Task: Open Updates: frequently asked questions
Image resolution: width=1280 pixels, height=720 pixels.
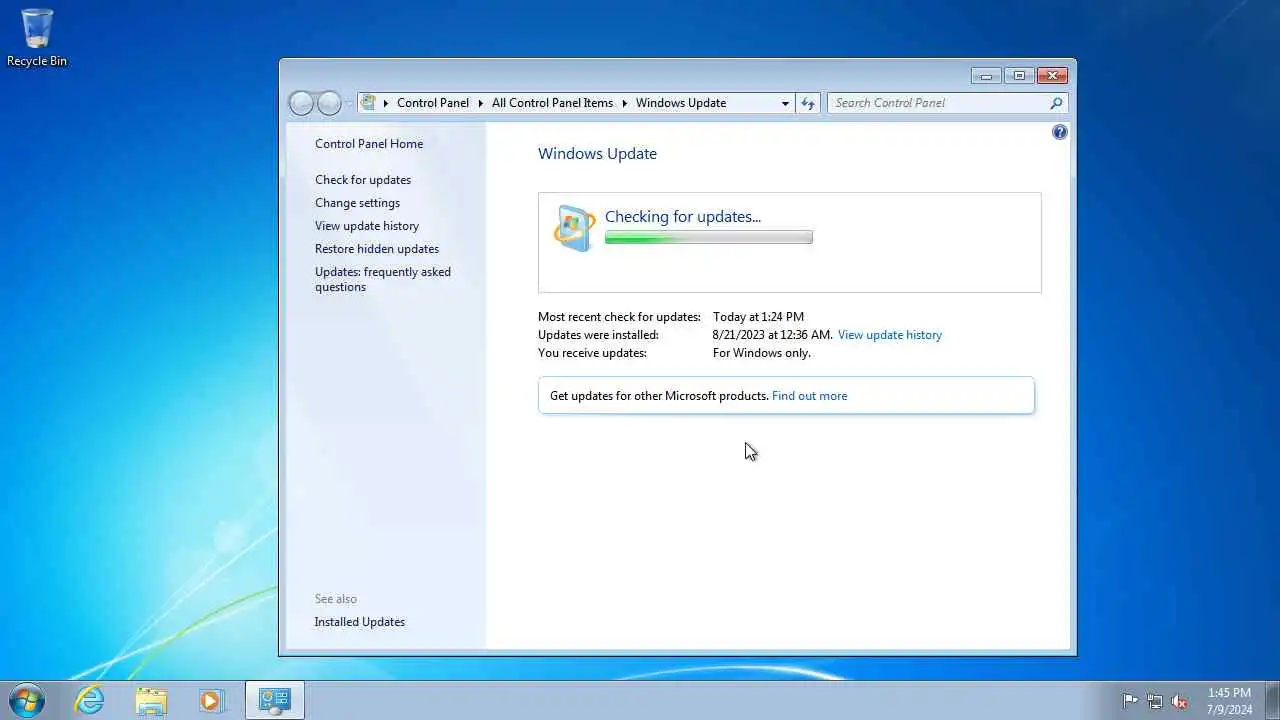Action: point(383,279)
